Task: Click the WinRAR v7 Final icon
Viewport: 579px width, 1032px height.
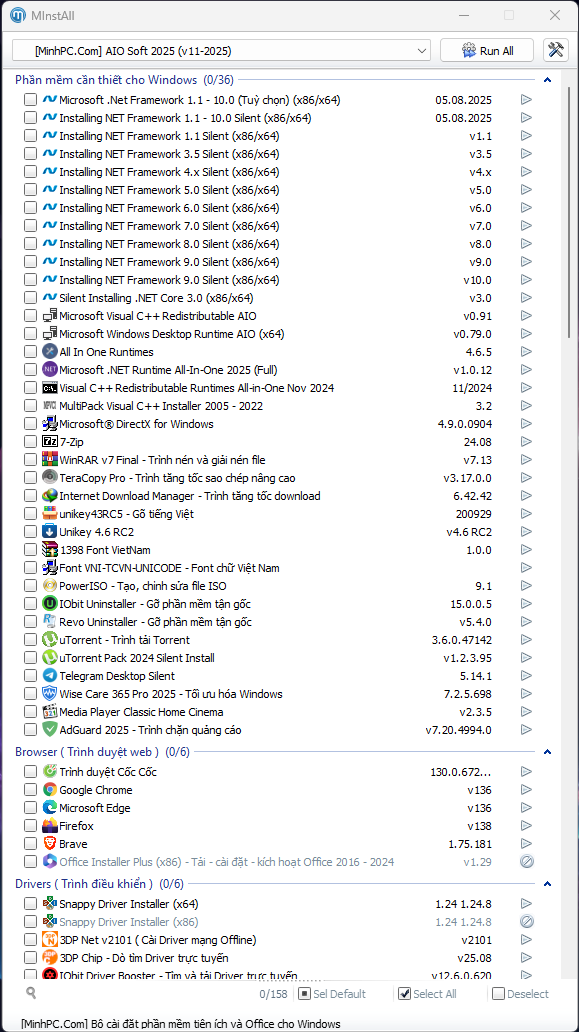Action: coord(50,459)
